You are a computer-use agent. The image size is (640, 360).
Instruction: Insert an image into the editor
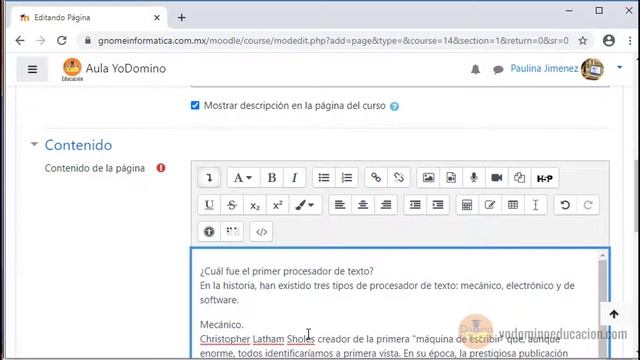pos(428,178)
